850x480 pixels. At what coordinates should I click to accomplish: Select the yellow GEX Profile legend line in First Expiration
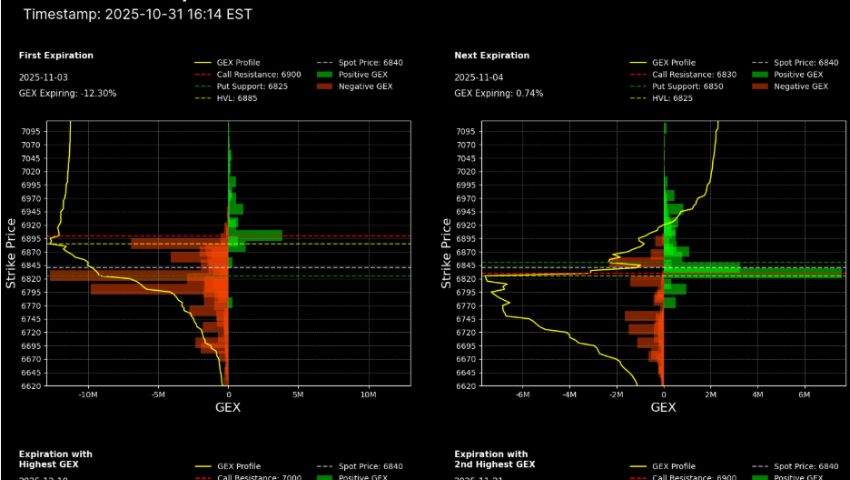[x=206, y=62]
